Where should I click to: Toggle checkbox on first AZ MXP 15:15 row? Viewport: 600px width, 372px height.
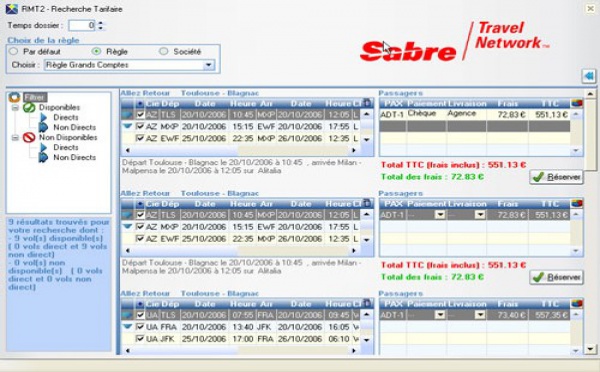(140, 126)
